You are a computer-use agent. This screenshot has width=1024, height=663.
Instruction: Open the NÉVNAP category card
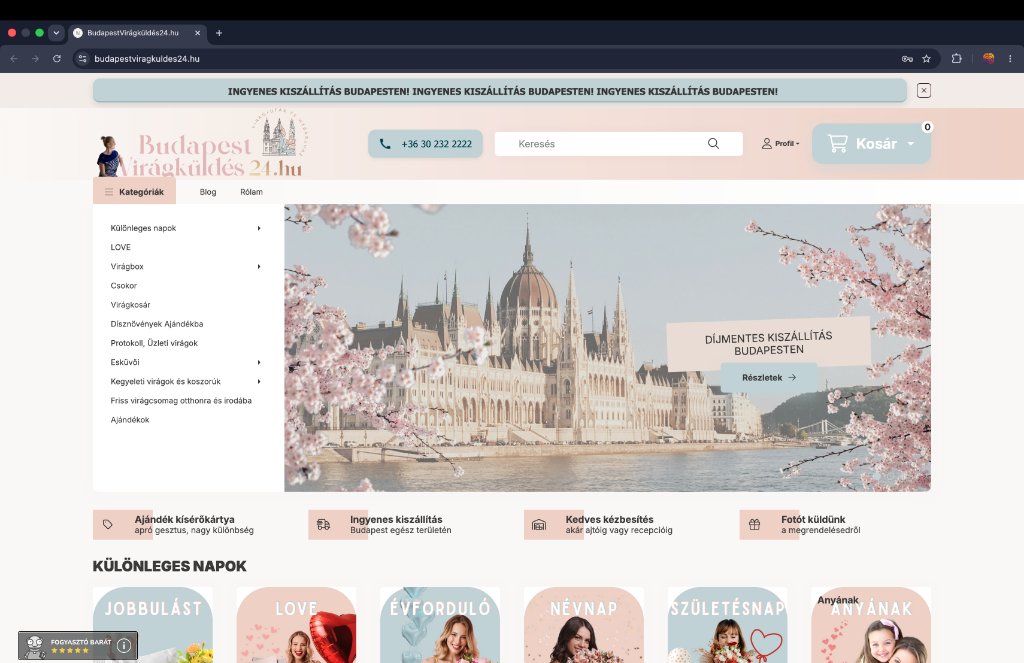584,625
